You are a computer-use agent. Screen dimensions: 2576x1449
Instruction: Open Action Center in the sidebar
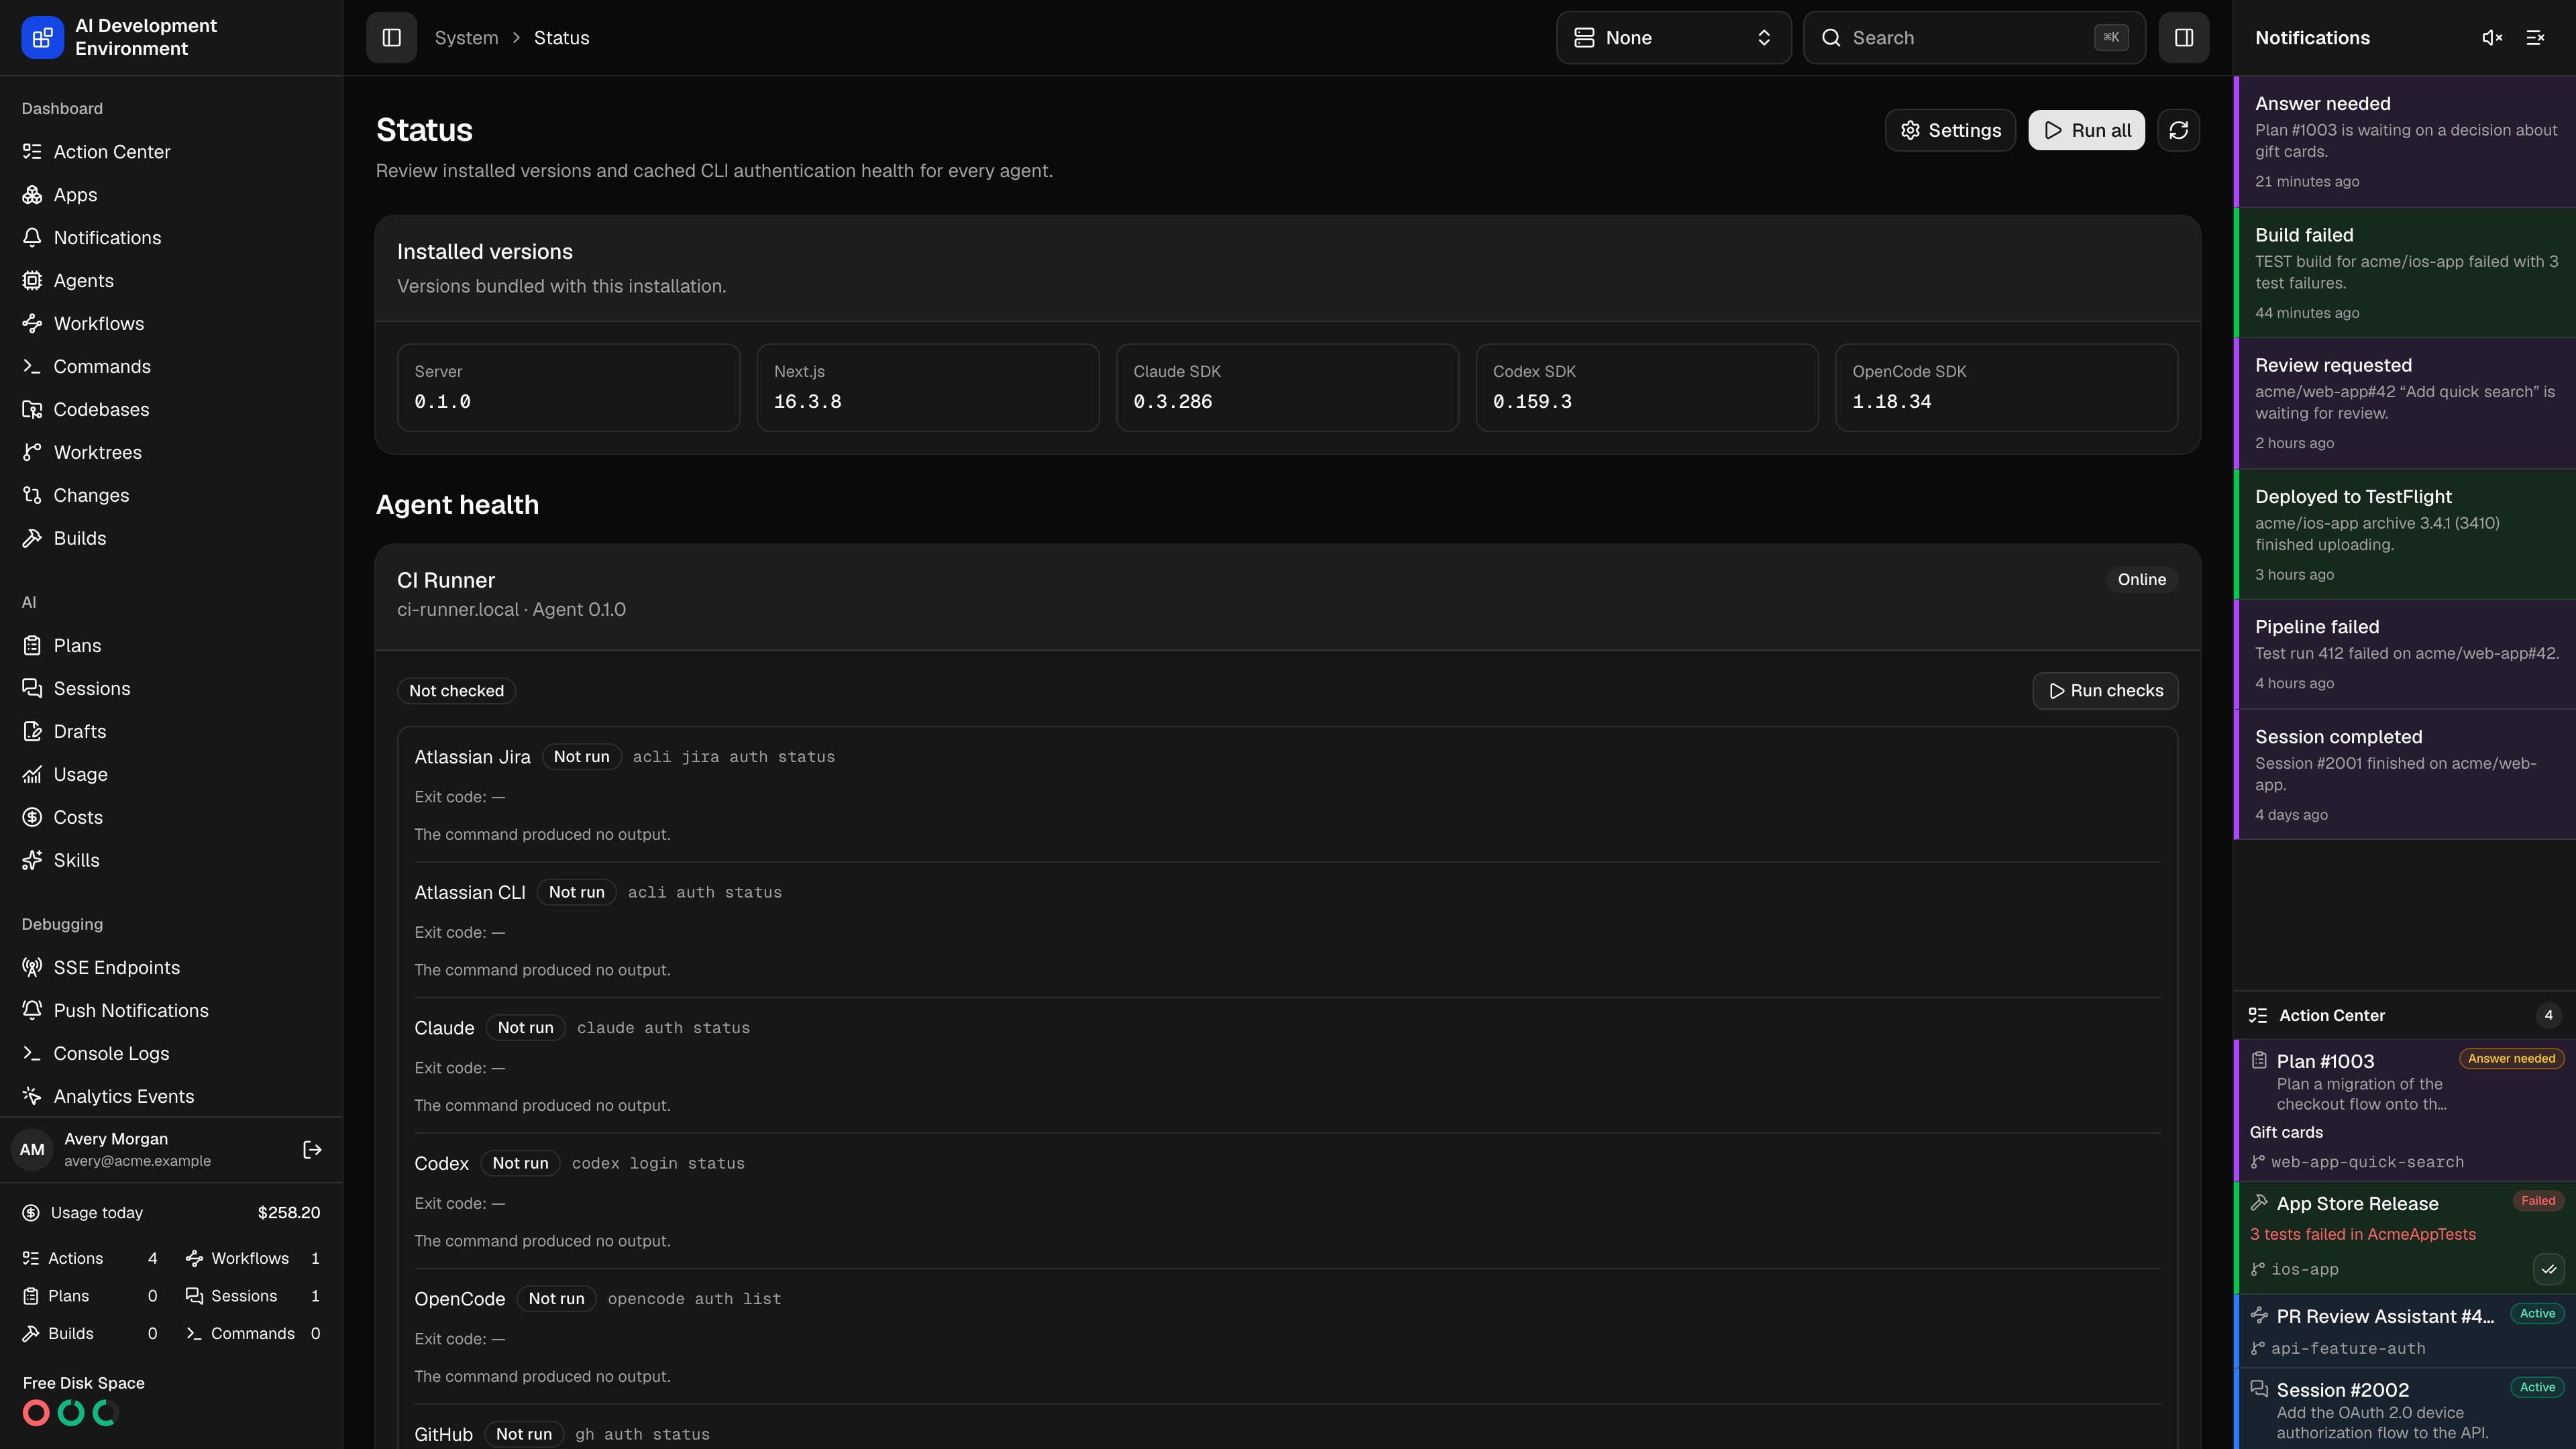[x=171, y=152]
